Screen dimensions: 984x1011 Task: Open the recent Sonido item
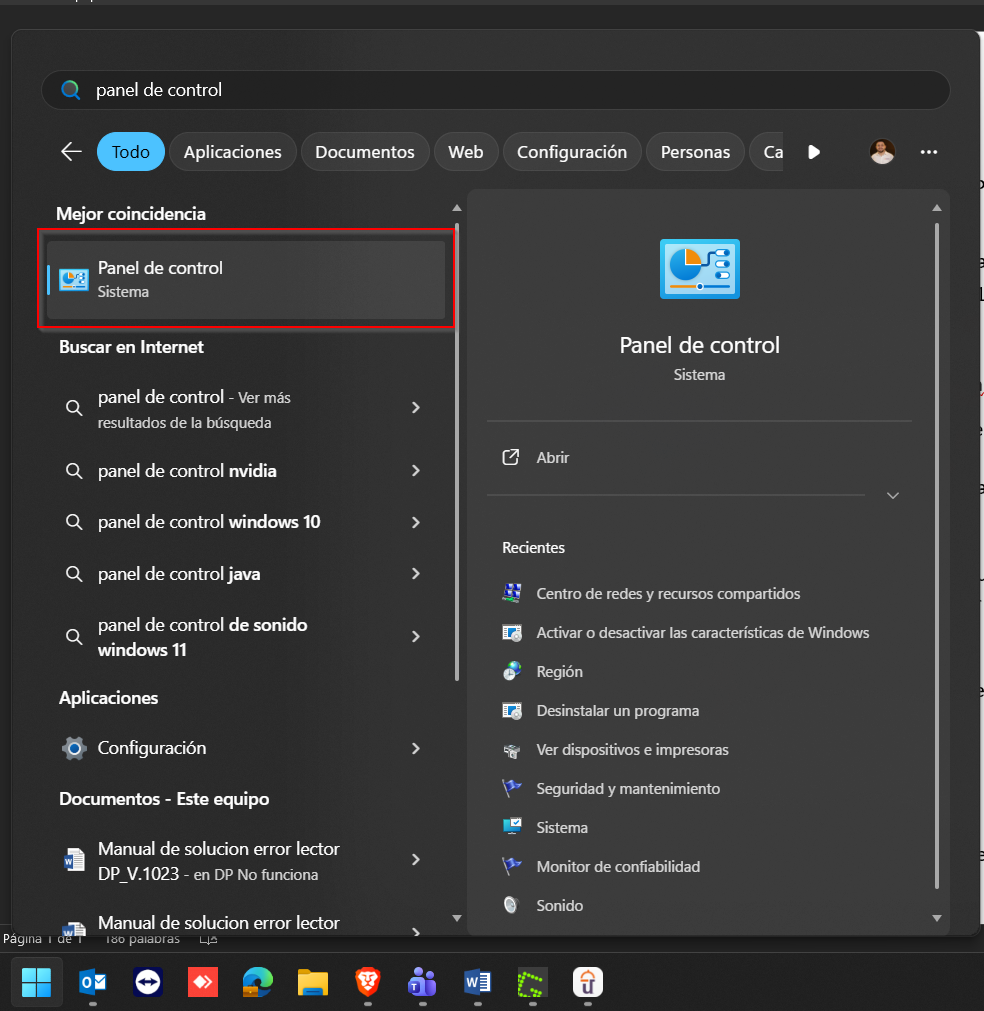560,906
